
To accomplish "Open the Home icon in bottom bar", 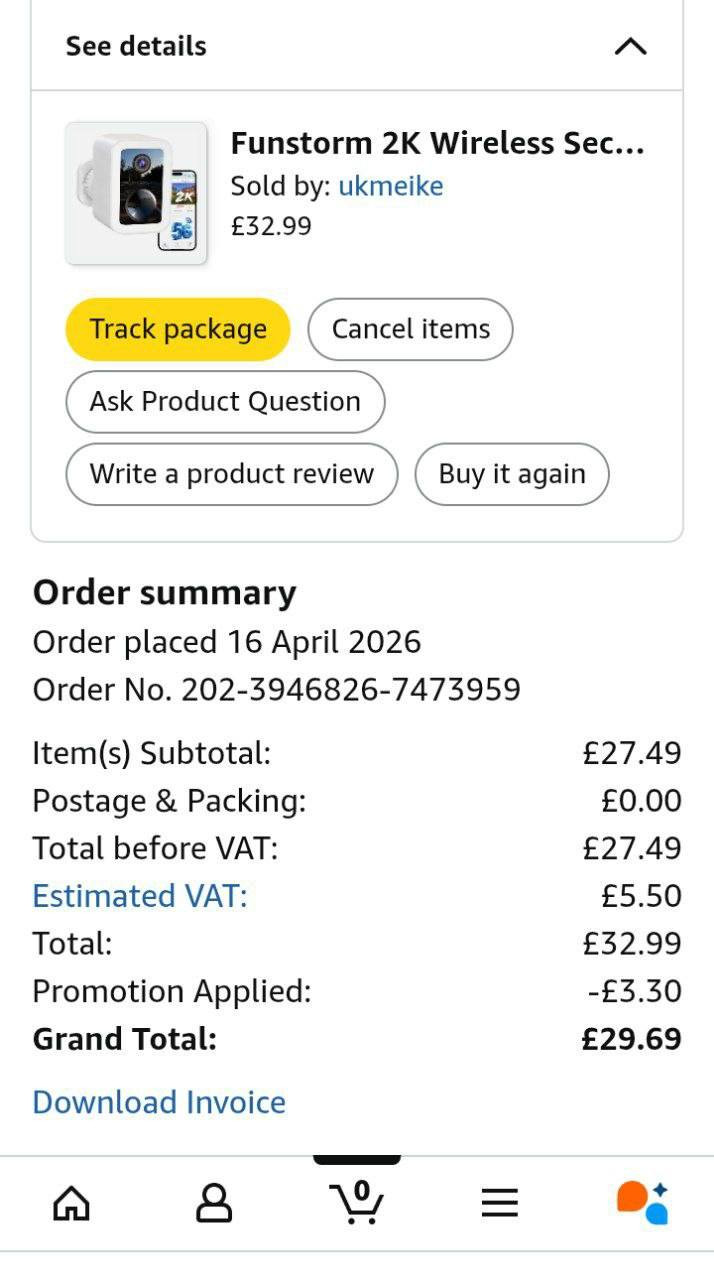I will click(x=71, y=1203).
